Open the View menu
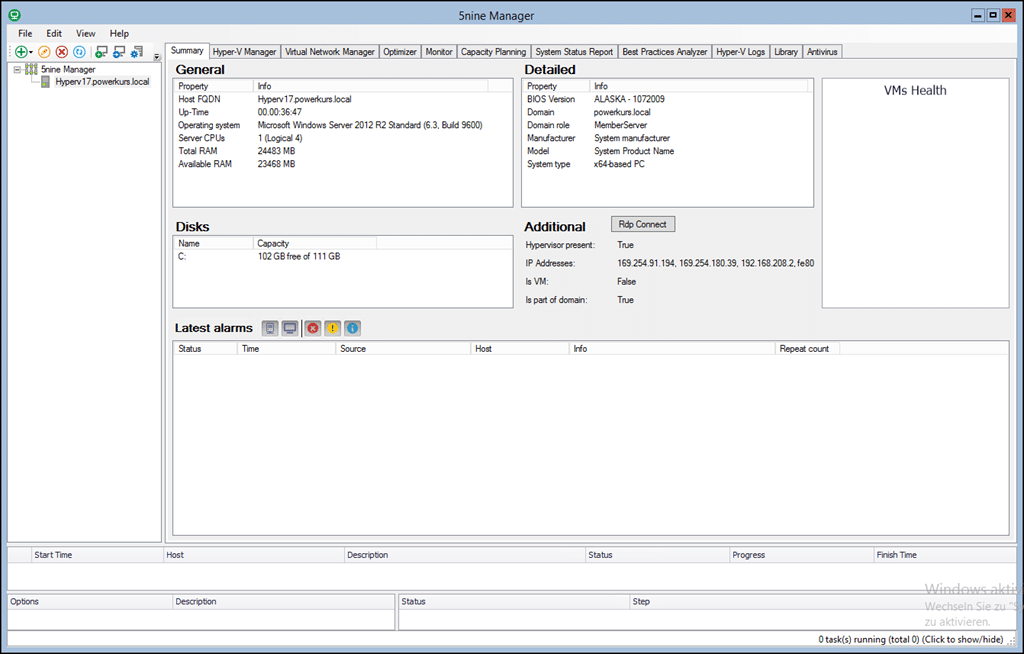The height and width of the screenshot is (654, 1024). click(x=86, y=33)
